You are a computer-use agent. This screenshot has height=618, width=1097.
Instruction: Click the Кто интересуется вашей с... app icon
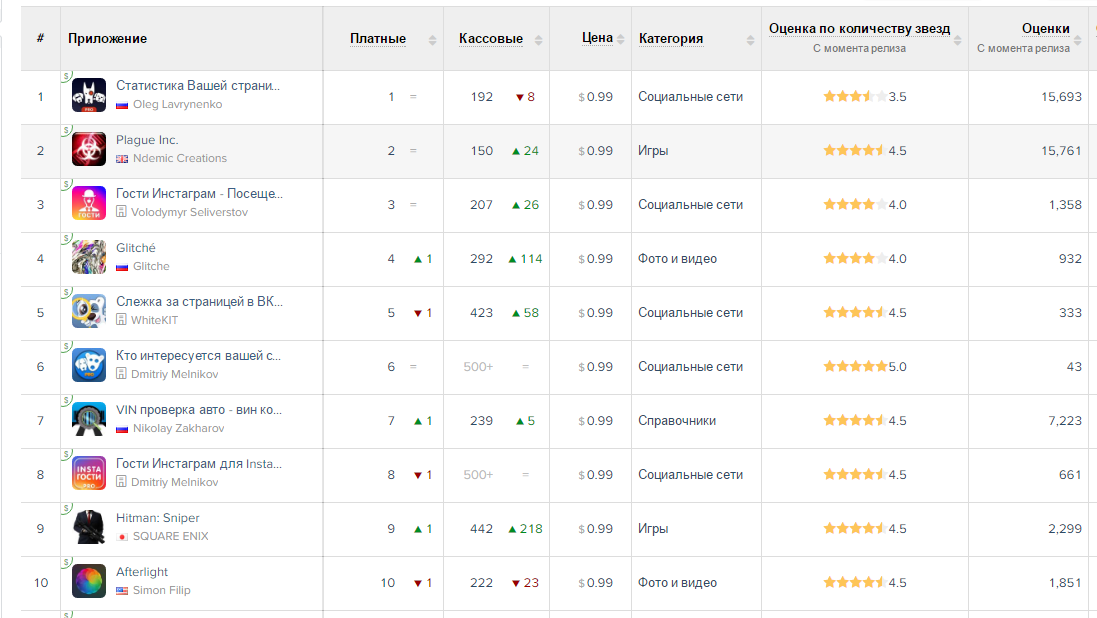click(x=89, y=365)
